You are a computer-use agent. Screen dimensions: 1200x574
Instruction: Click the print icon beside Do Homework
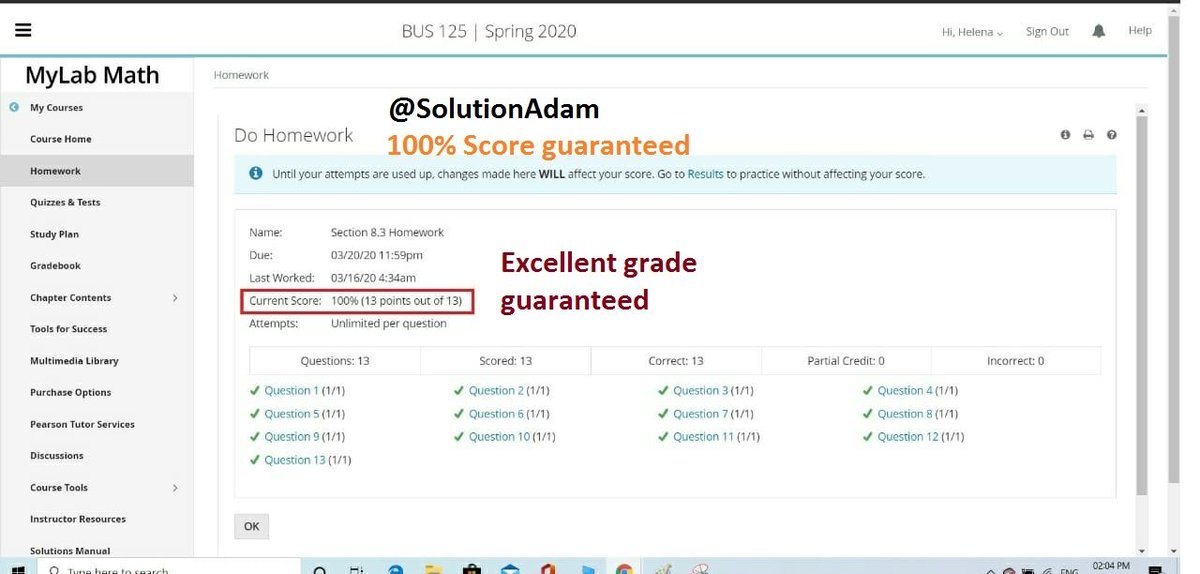point(1088,135)
